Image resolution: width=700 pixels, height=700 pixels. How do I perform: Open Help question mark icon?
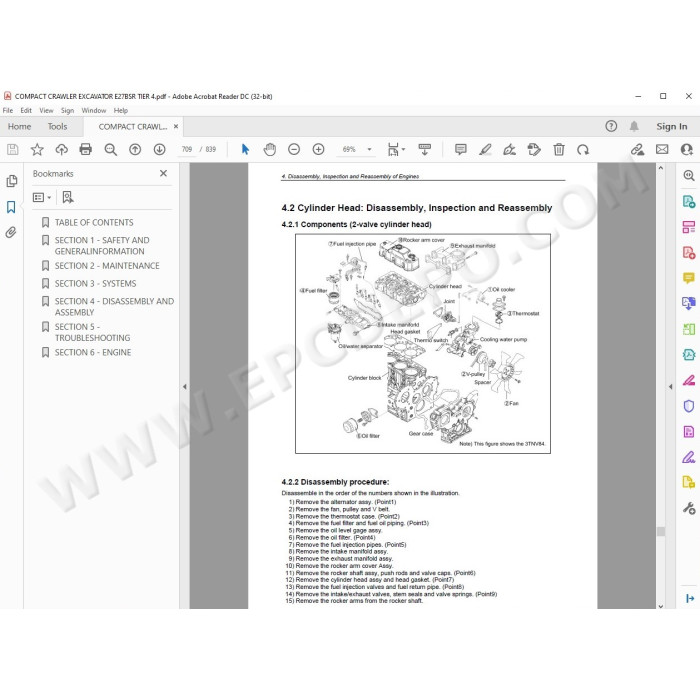(x=611, y=126)
